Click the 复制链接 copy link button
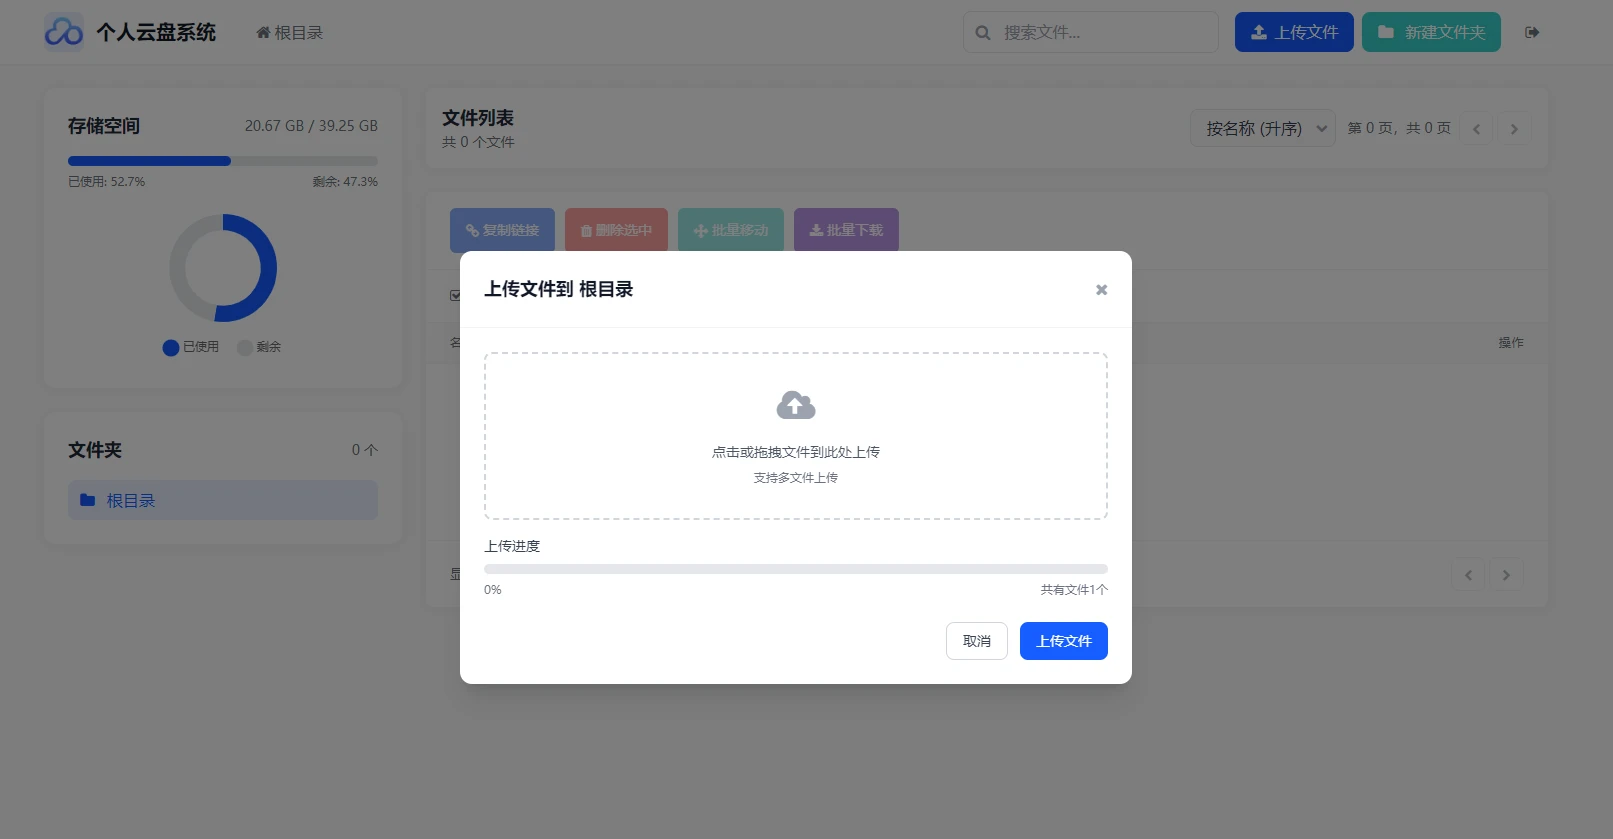 coord(502,230)
